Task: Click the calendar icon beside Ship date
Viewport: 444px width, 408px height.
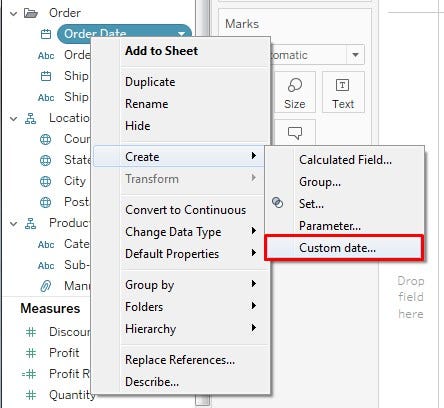Action: pos(46,76)
